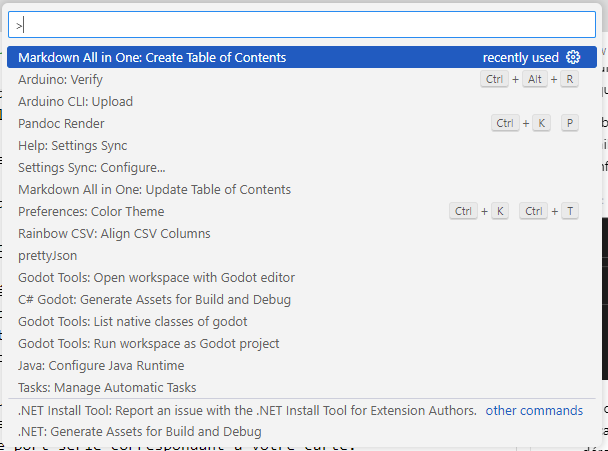Choose .NET Install Tool: Report an issue command
The image size is (608, 451).
tap(247, 410)
